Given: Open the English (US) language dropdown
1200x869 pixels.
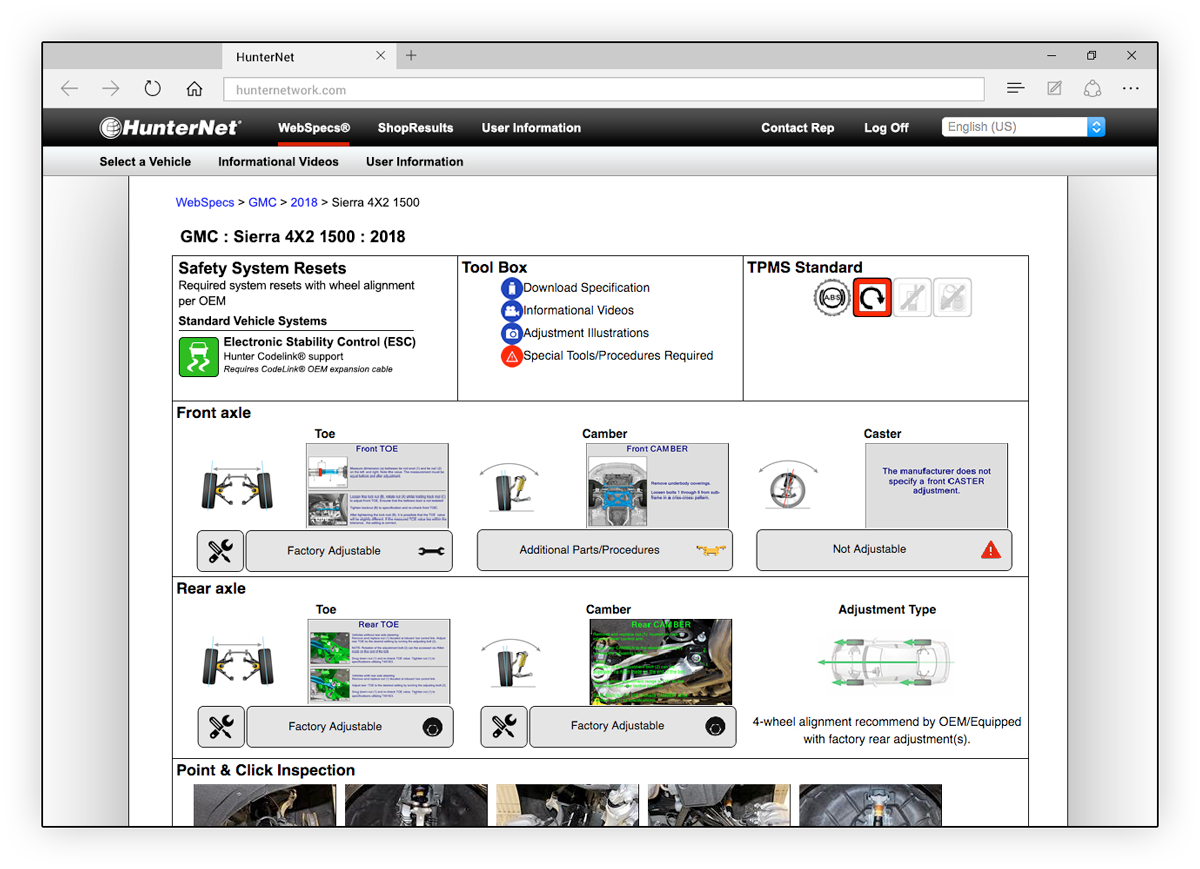Looking at the screenshot, I should [x=1023, y=127].
